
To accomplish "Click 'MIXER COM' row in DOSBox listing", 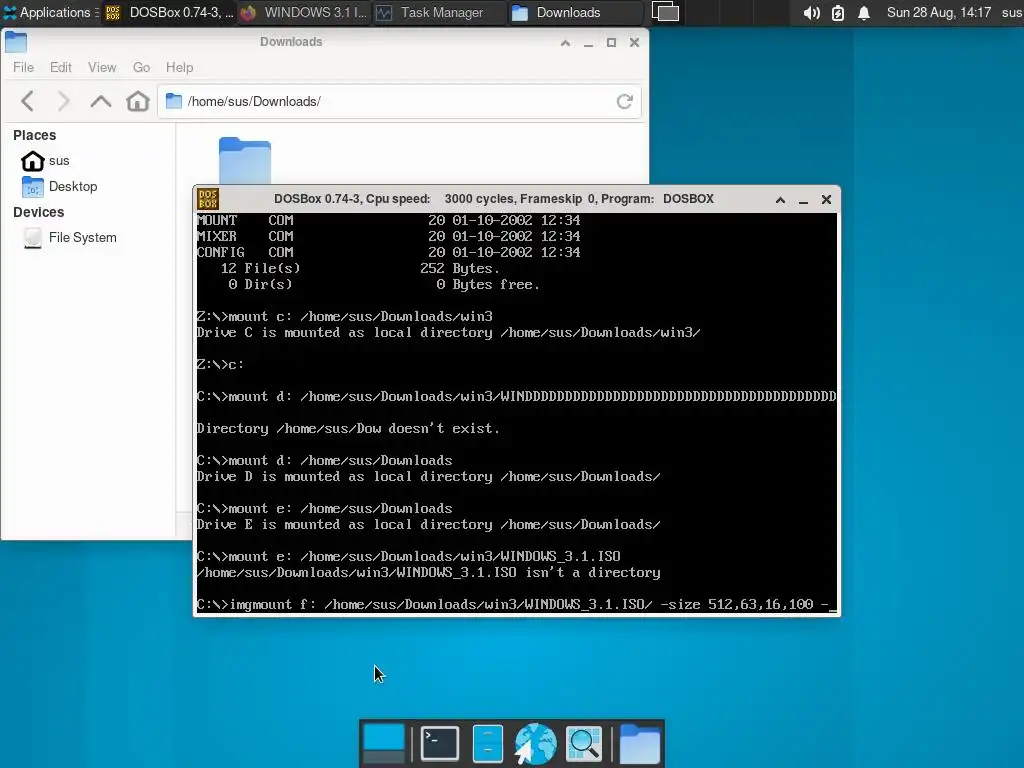I will pos(389,236).
